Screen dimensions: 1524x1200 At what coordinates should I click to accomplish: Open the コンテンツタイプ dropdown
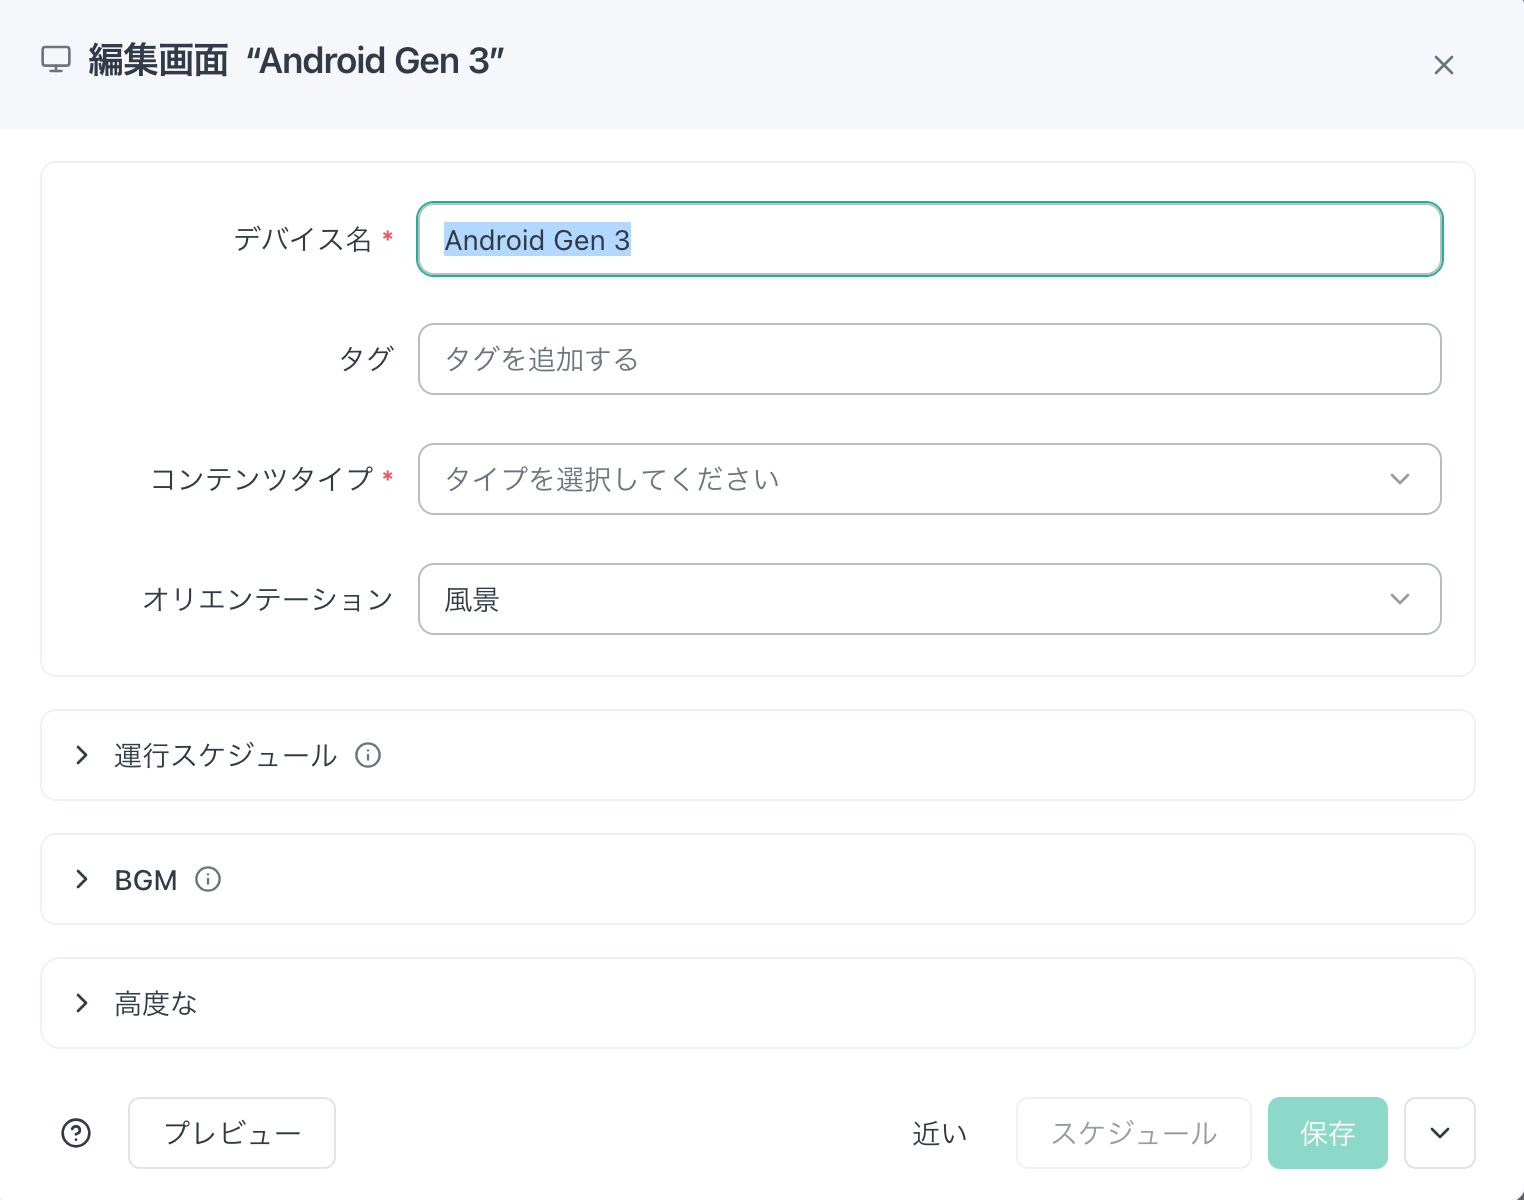(x=929, y=479)
